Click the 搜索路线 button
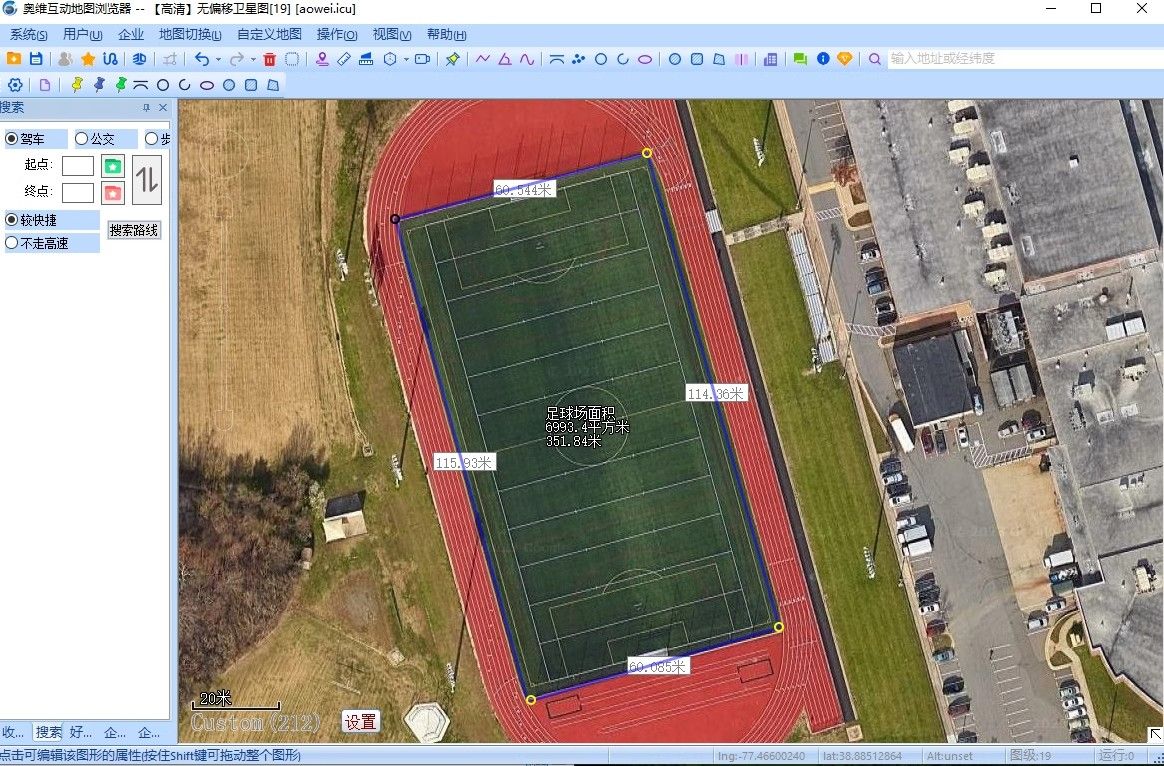This screenshot has width=1164, height=766. [134, 230]
